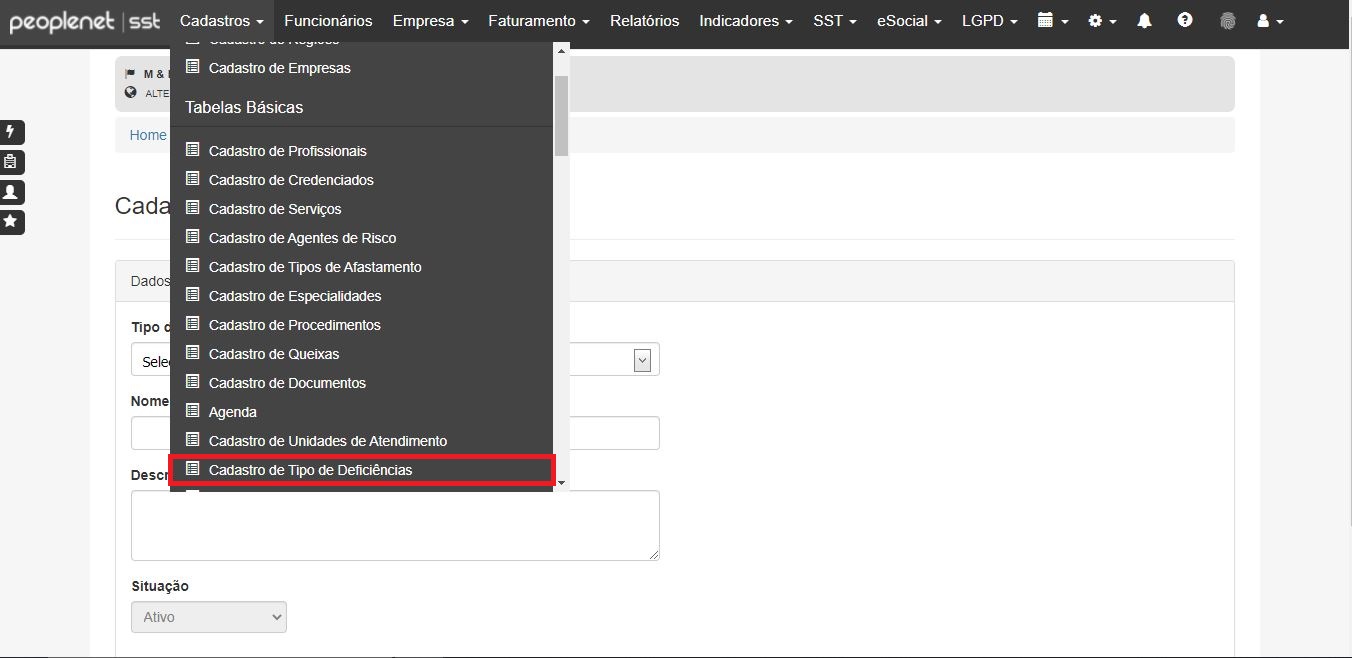Click into the description textarea

395,525
